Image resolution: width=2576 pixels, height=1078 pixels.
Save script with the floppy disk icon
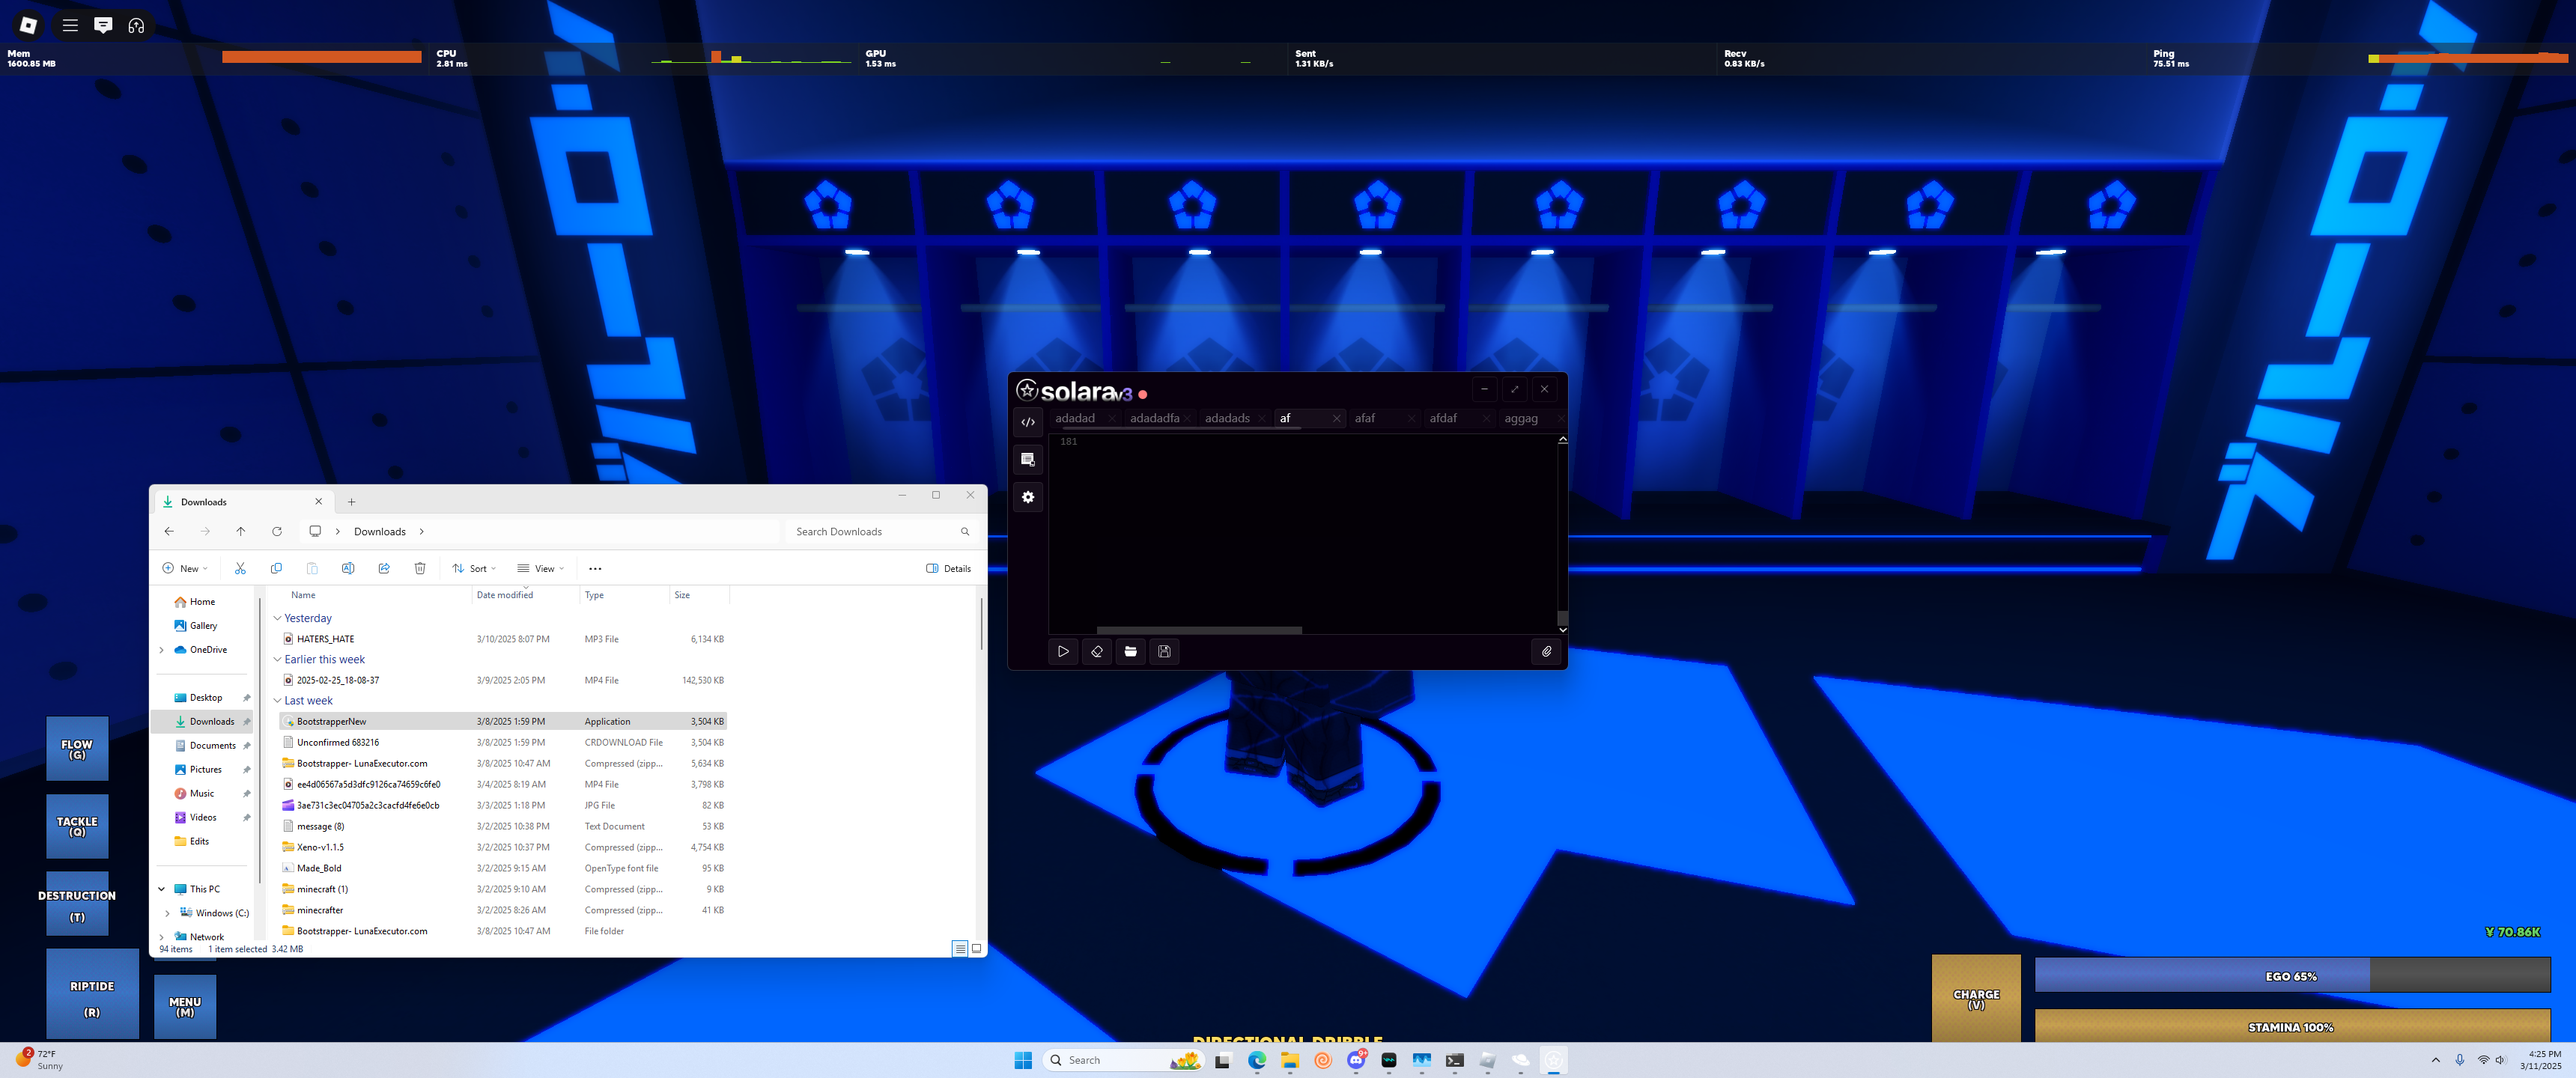1164,651
